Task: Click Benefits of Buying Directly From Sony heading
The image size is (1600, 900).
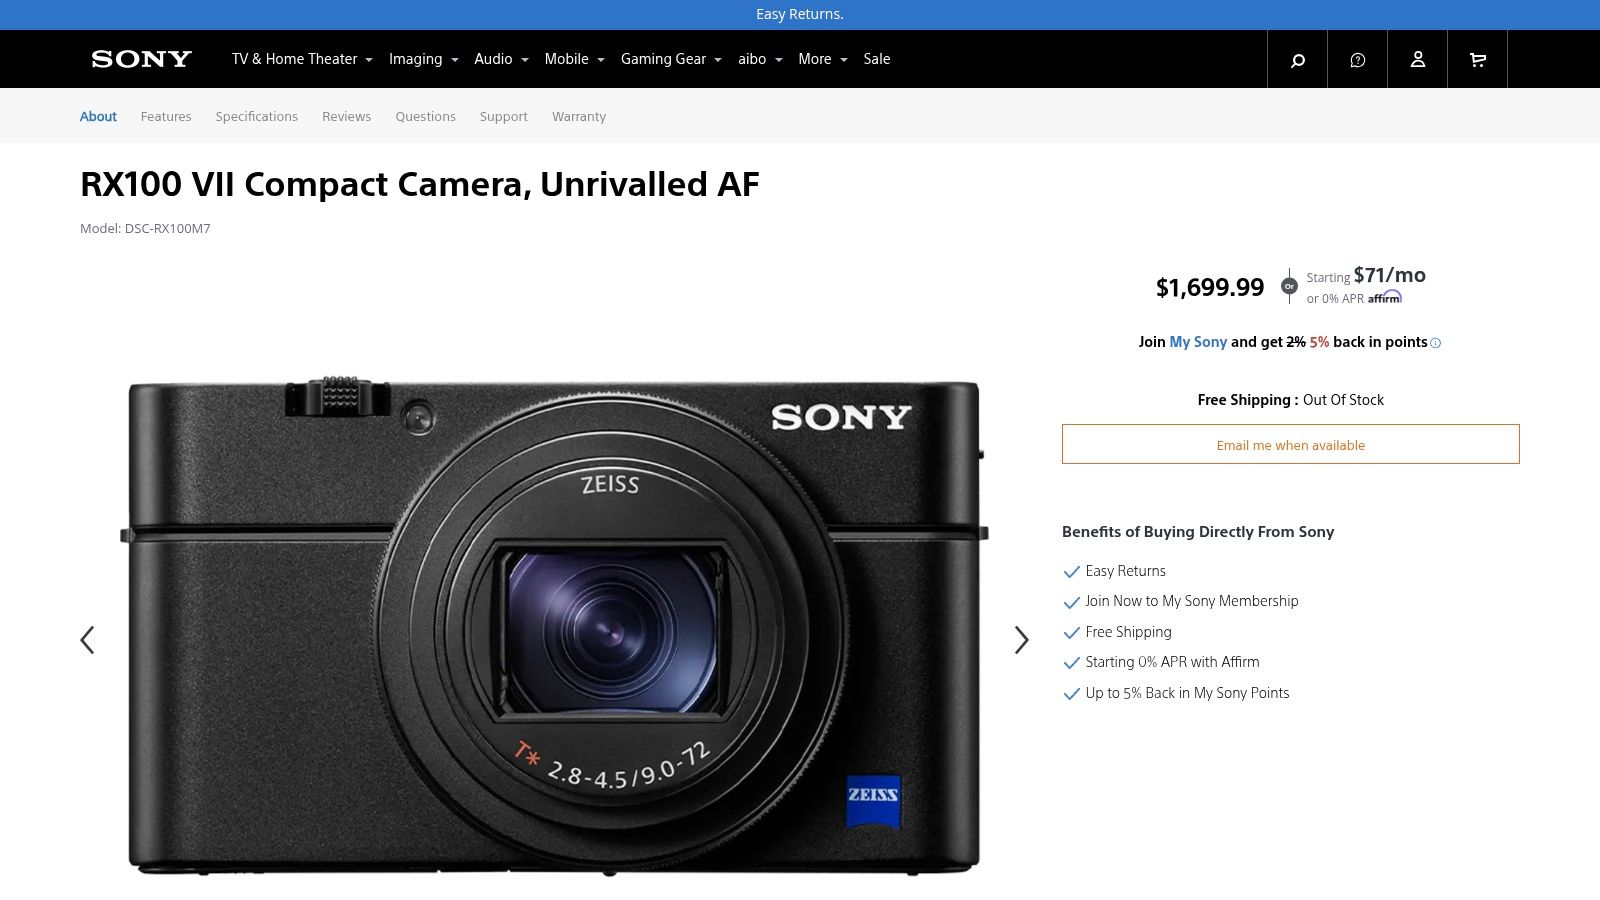Action: (x=1198, y=532)
